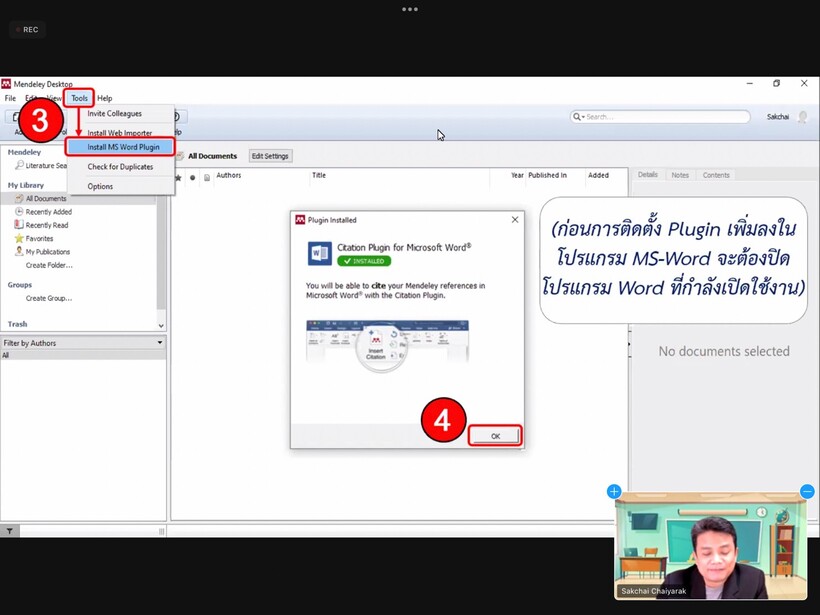The height and width of the screenshot is (615, 820).
Task: Select the Trash section
Action: pyautogui.click(x=17, y=324)
